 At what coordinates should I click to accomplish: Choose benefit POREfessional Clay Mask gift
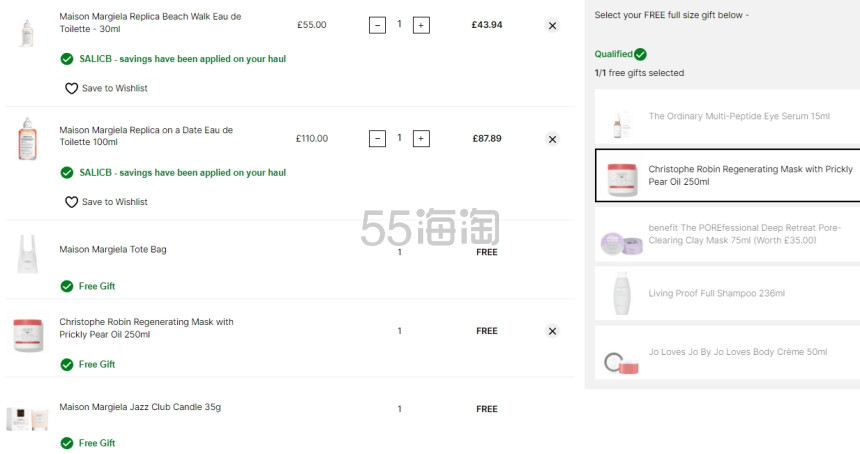(727, 234)
